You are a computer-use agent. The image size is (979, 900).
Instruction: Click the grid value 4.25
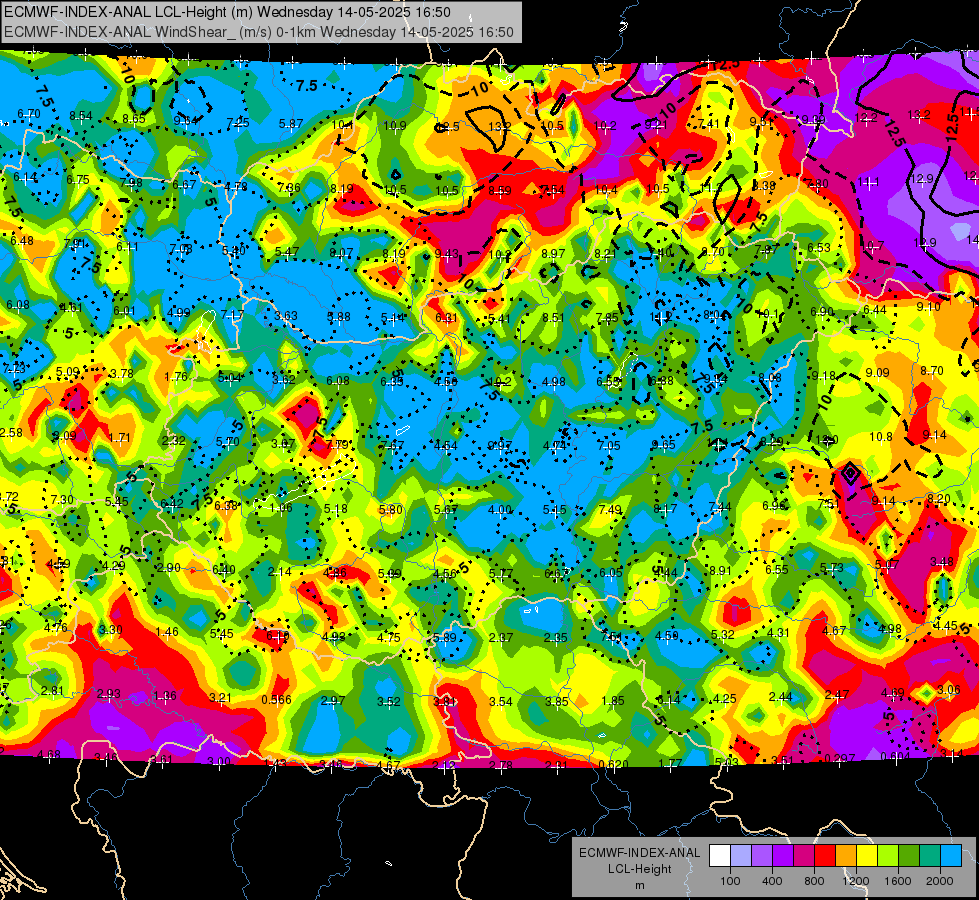tap(724, 698)
